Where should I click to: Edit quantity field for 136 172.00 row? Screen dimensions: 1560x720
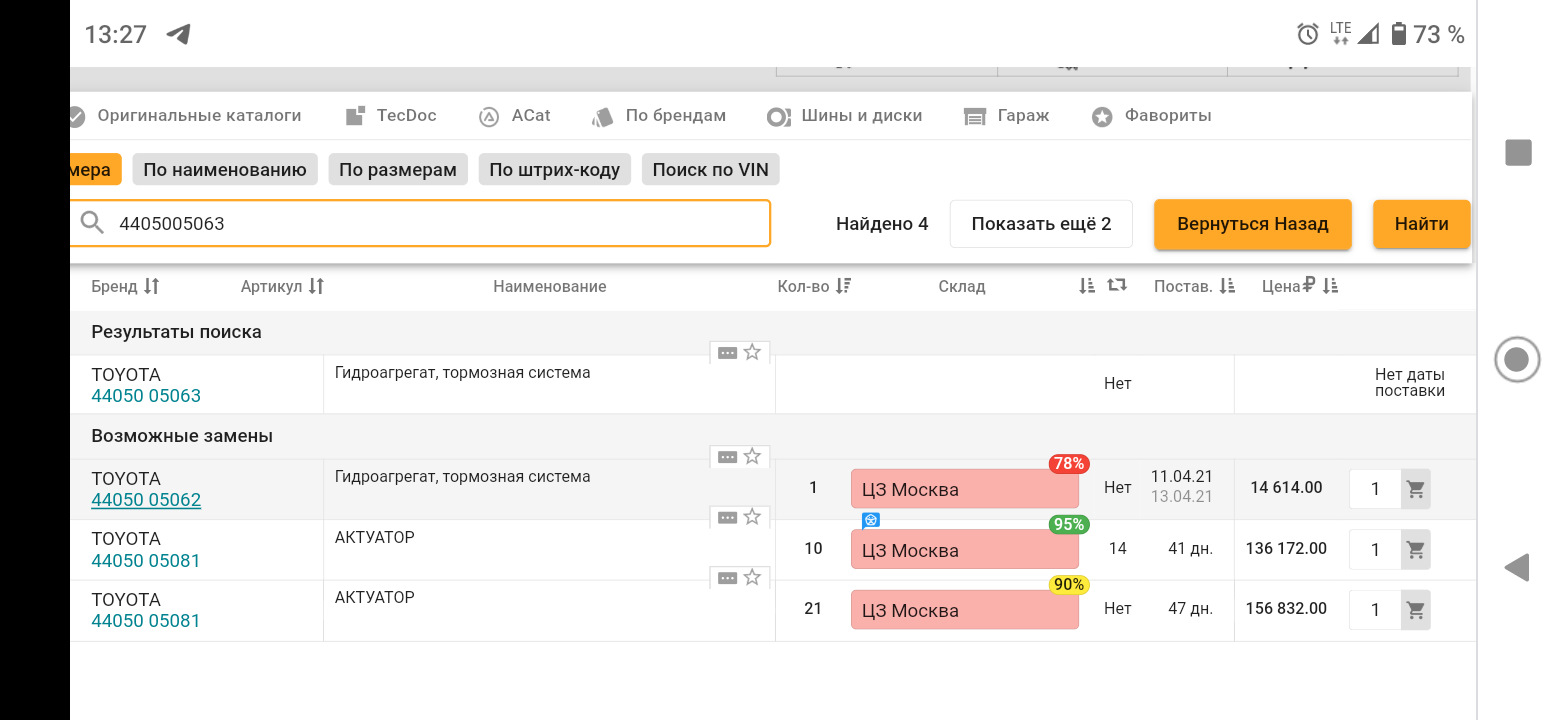coord(1375,550)
